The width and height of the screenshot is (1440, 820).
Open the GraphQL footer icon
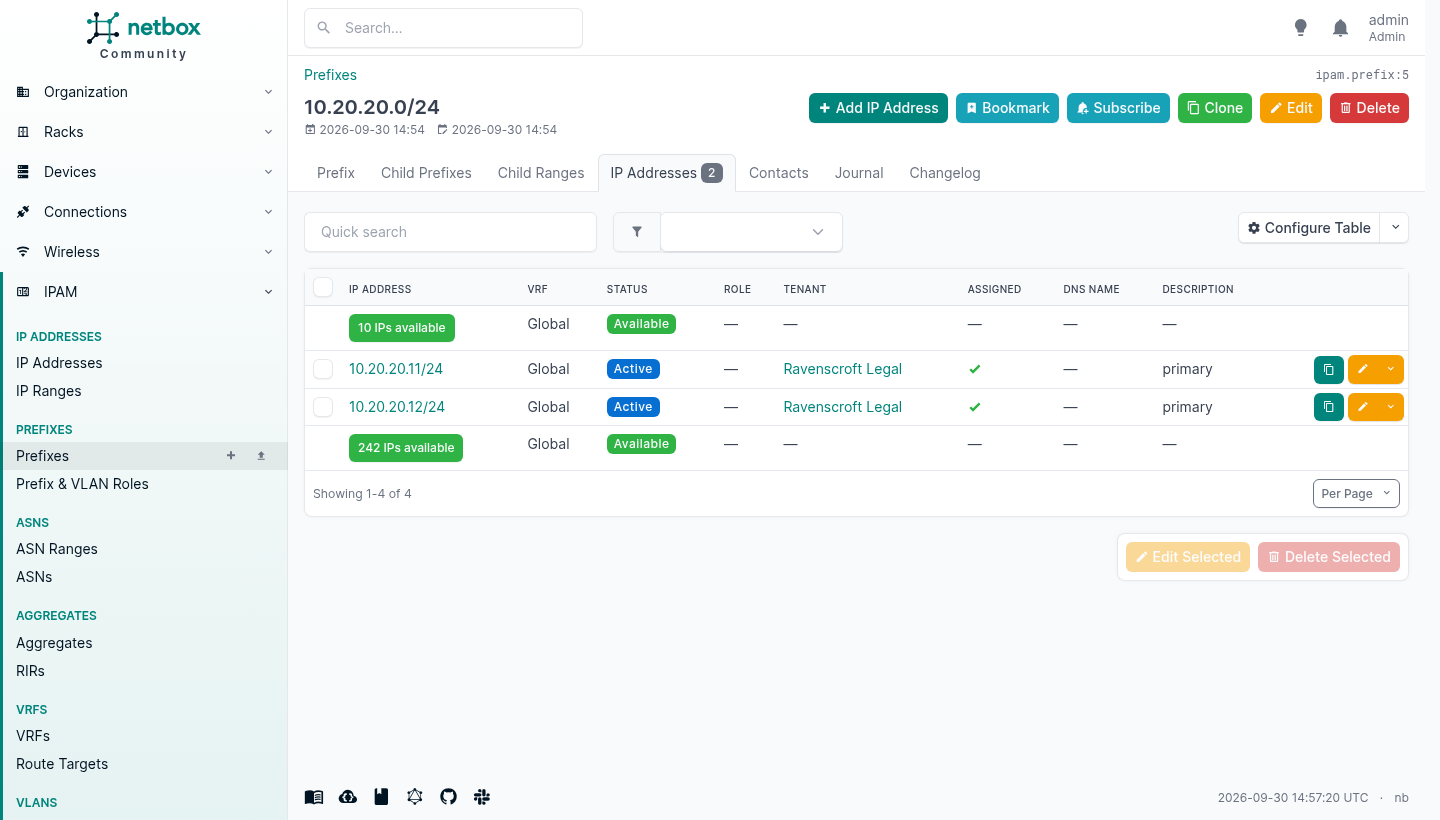pos(415,797)
